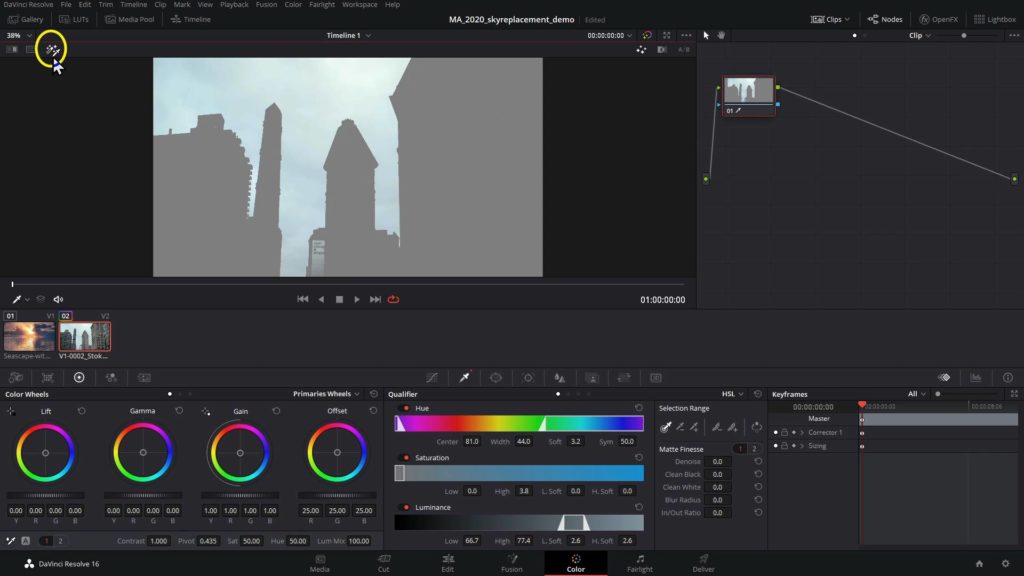The image size is (1024, 576).
Task: Click the mute audio speaker icon
Action: click(58, 299)
